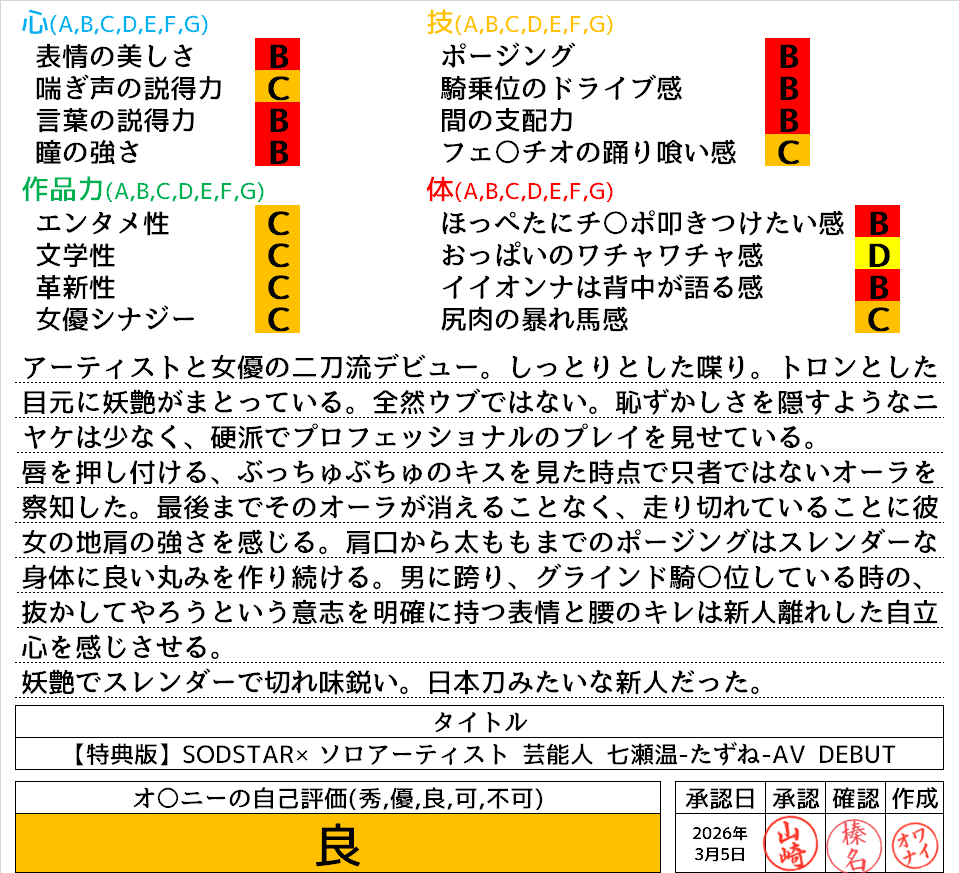The image size is (959, 873).
Task: Select the 瞳の強さ grade cell
Action: (278, 153)
